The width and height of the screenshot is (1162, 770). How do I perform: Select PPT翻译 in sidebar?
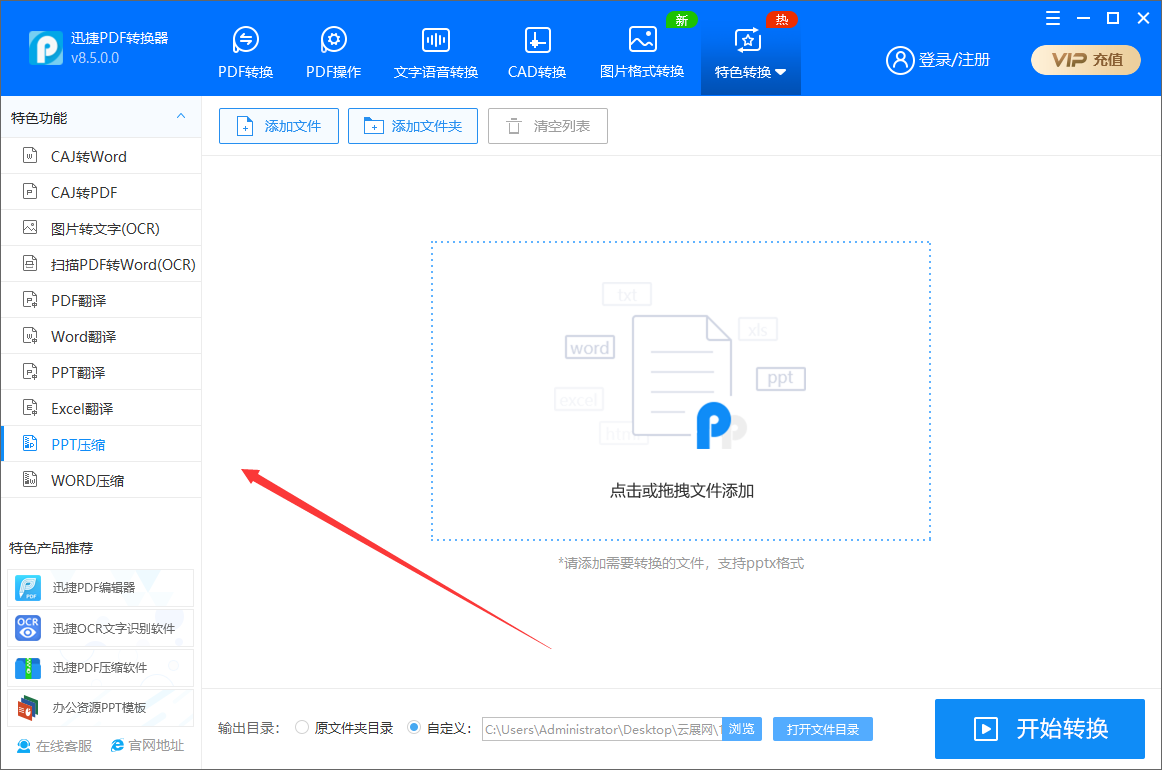[102, 372]
